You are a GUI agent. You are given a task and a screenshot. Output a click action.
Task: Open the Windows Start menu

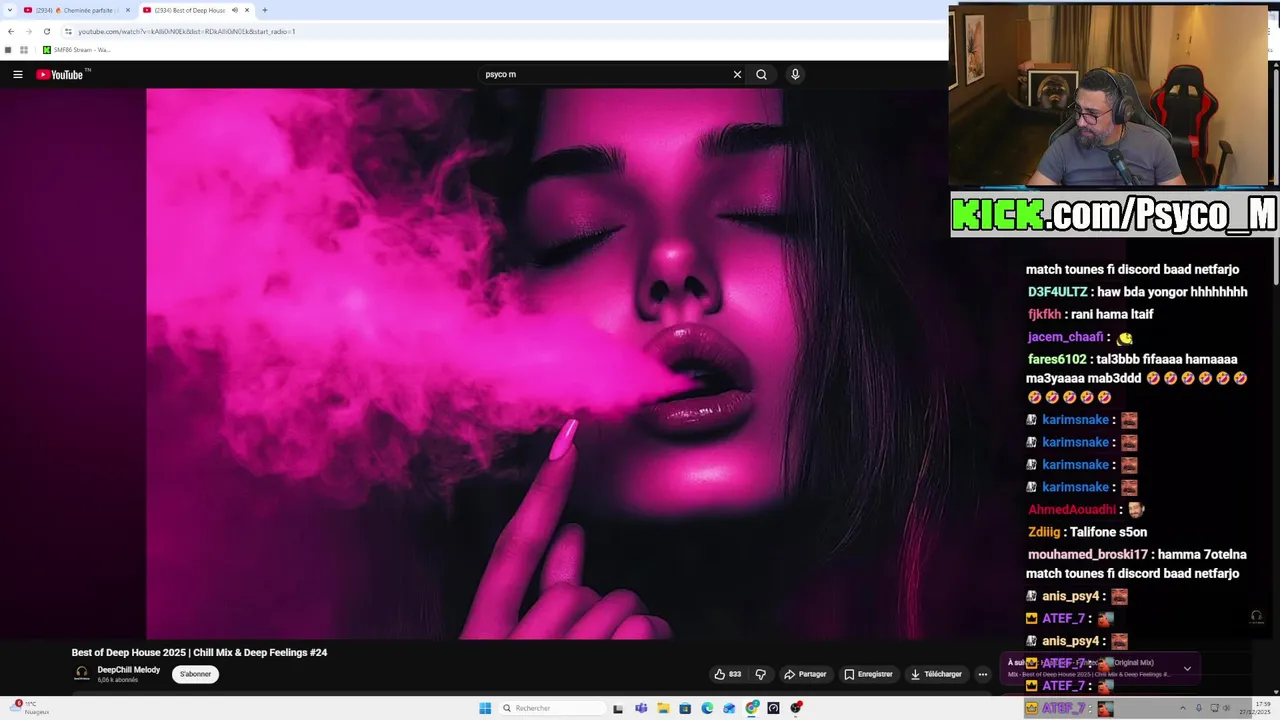coord(485,708)
